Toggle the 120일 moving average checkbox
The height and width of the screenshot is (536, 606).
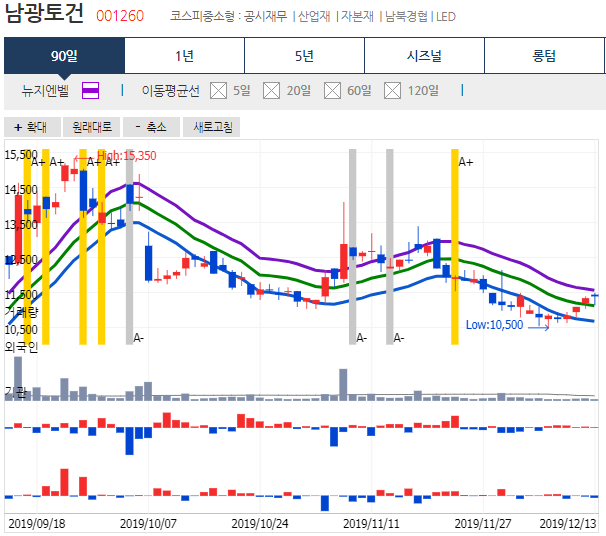tap(392, 91)
